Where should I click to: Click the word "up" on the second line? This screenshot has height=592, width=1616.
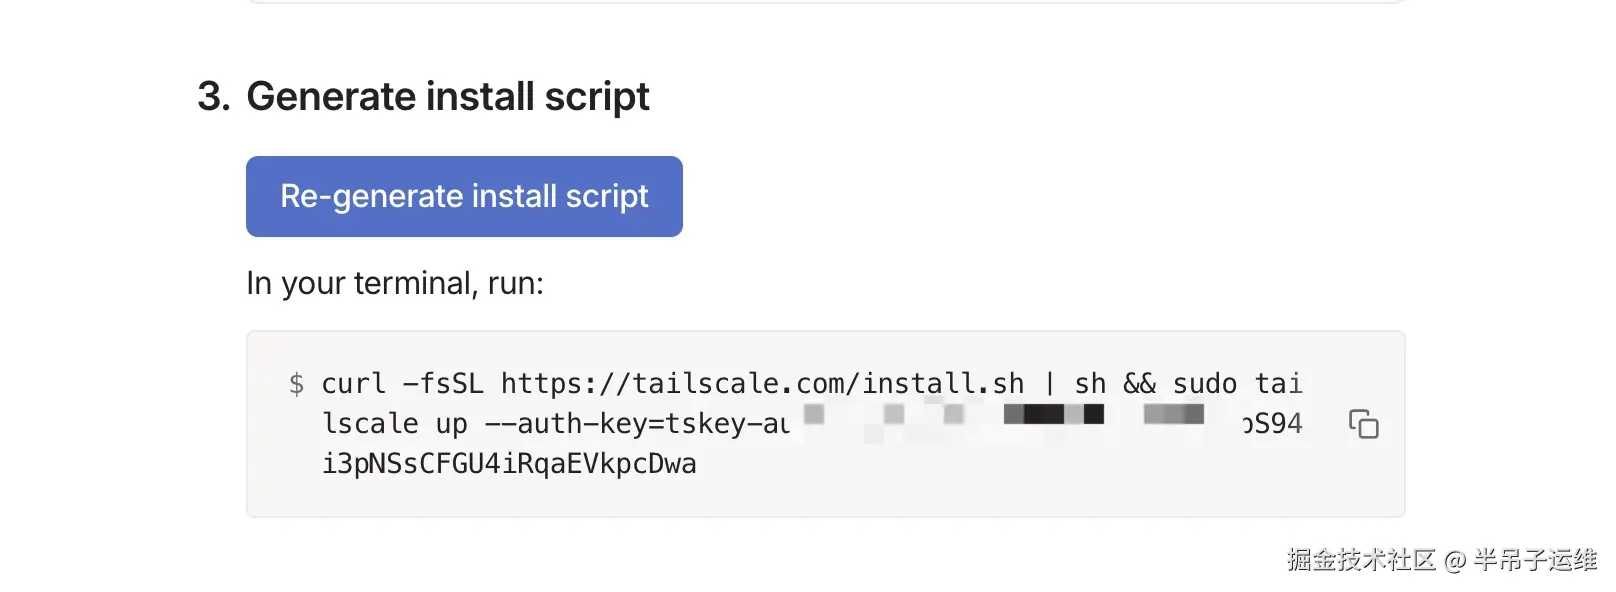[x=451, y=424]
